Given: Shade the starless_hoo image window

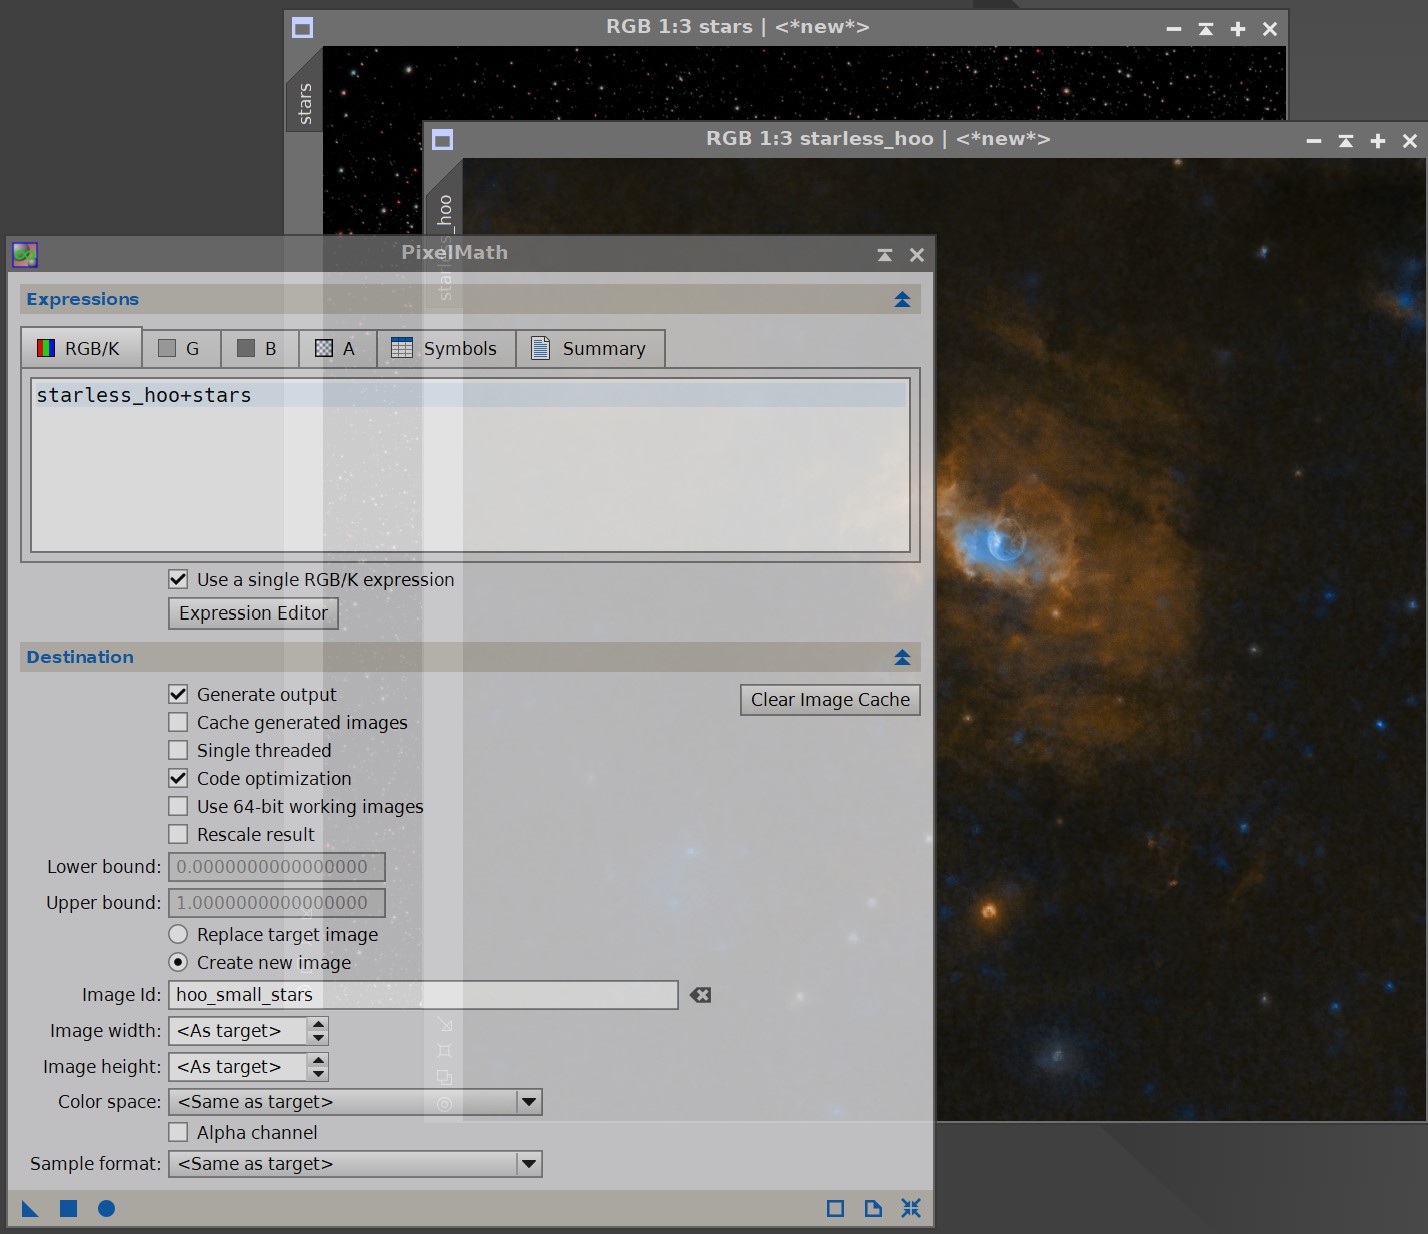Looking at the screenshot, I should pyautogui.click(x=1346, y=141).
